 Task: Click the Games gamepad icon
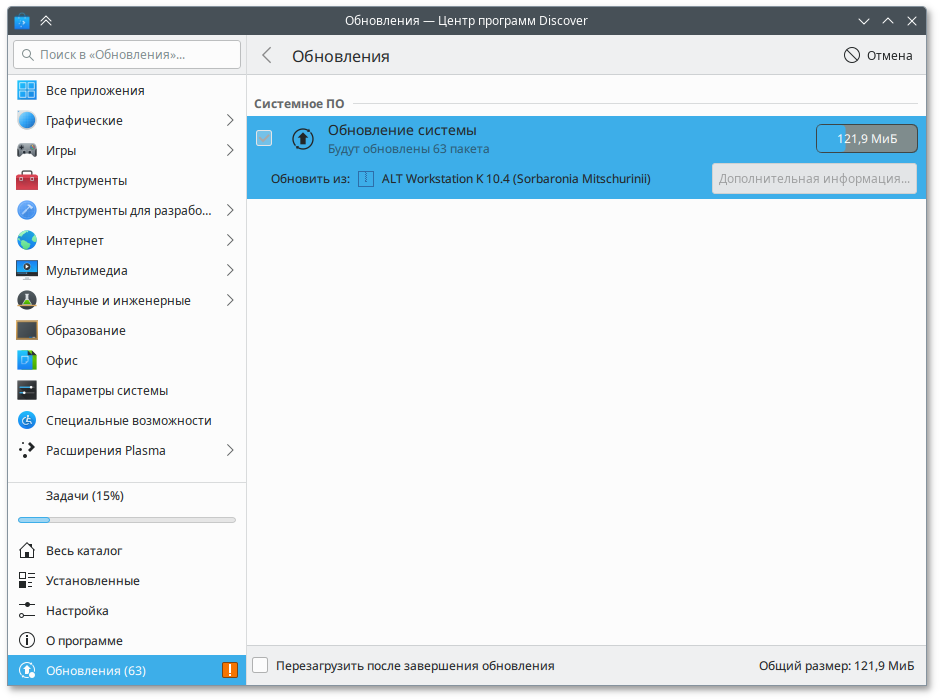[x=27, y=151]
